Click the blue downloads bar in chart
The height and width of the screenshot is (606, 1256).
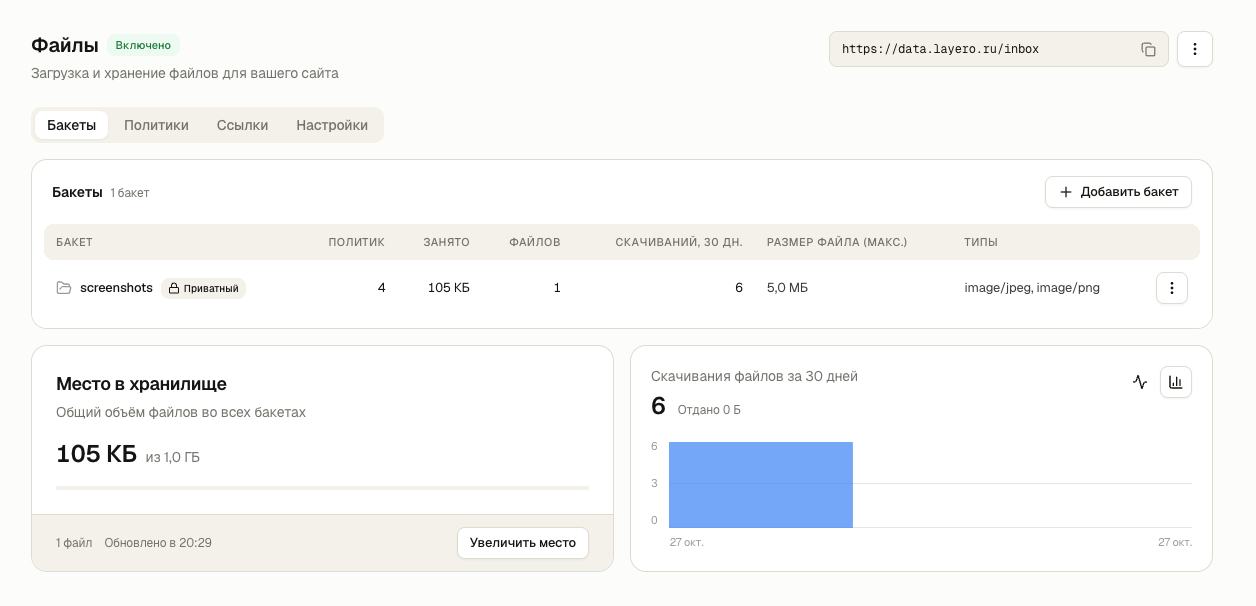point(761,485)
